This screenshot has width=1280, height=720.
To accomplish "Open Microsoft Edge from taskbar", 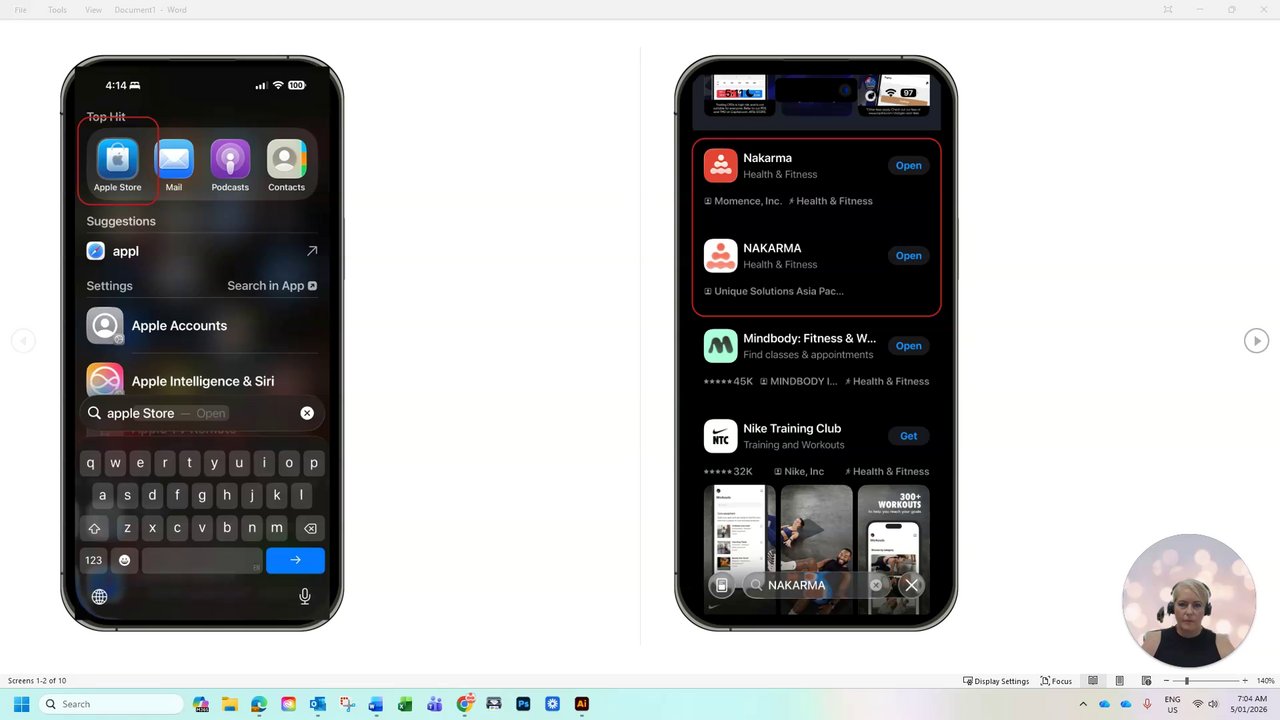I will click(x=259, y=704).
